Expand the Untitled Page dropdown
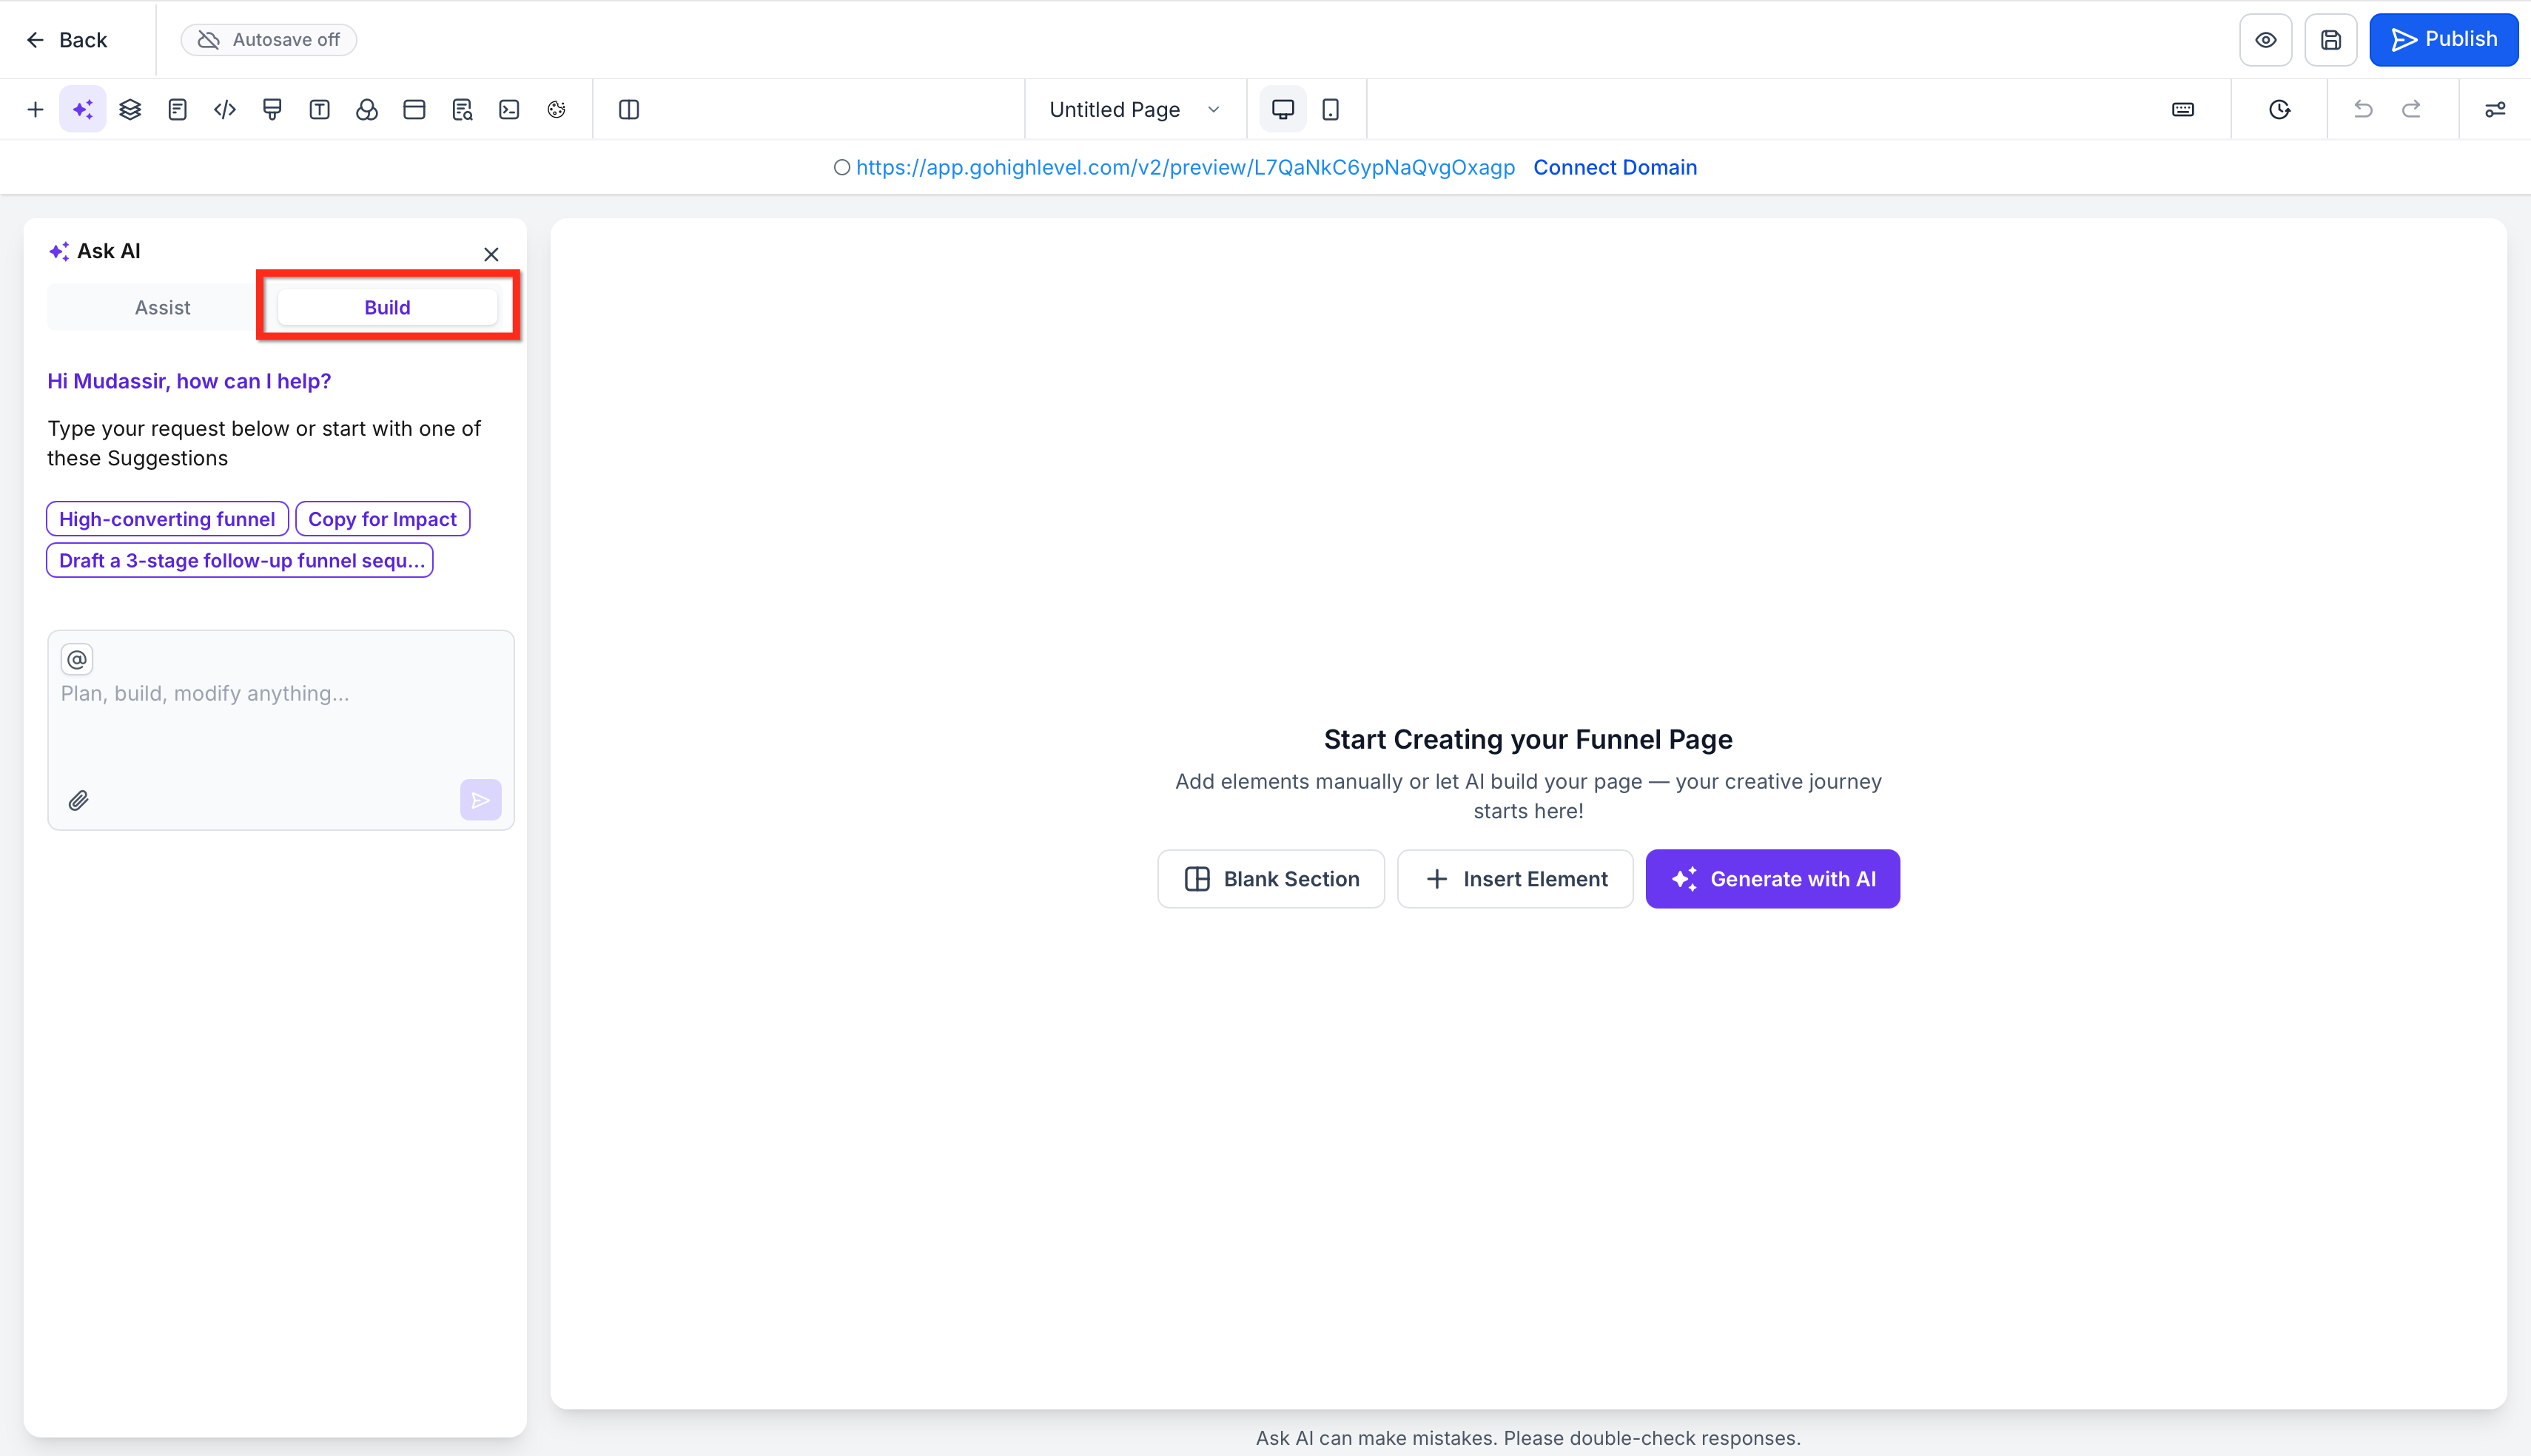The image size is (2531, 1456). [x=1135, y=109]
